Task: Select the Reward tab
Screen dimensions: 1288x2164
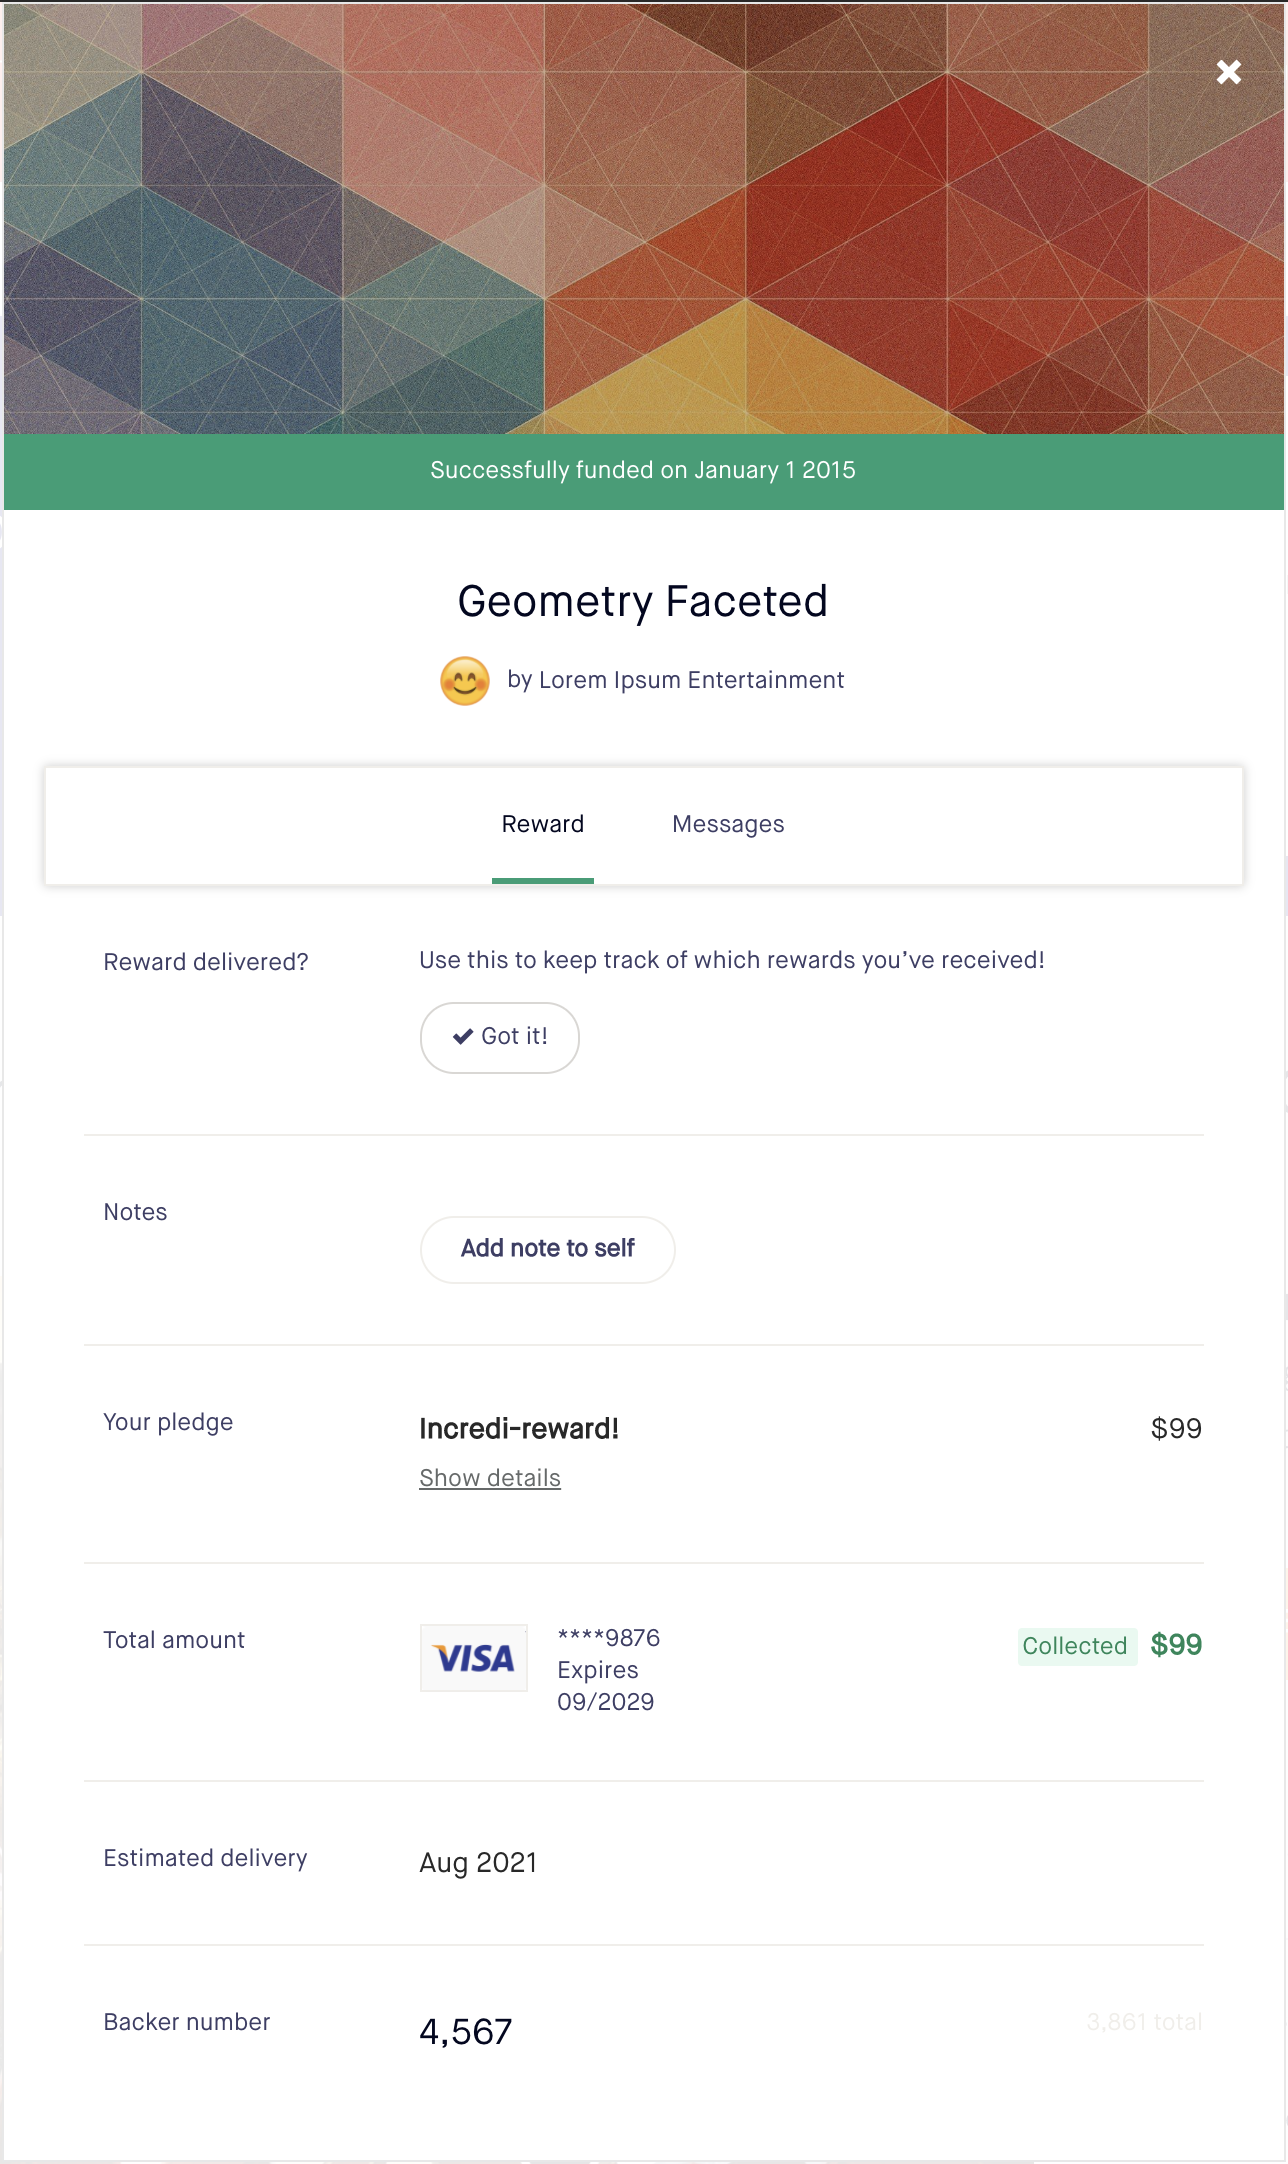Action: click(543, 824)
